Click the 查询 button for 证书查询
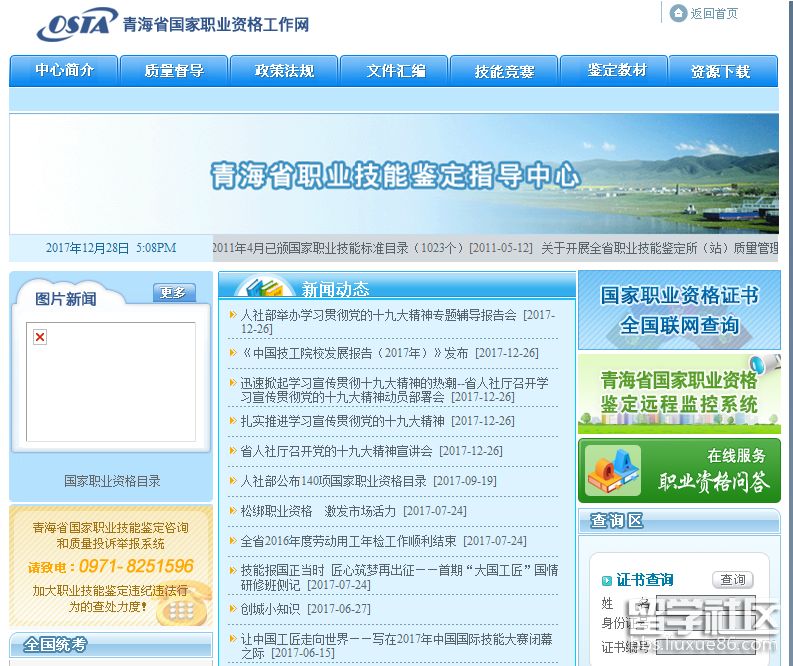This screenshot has width=793, height=666. pos(732,580)
